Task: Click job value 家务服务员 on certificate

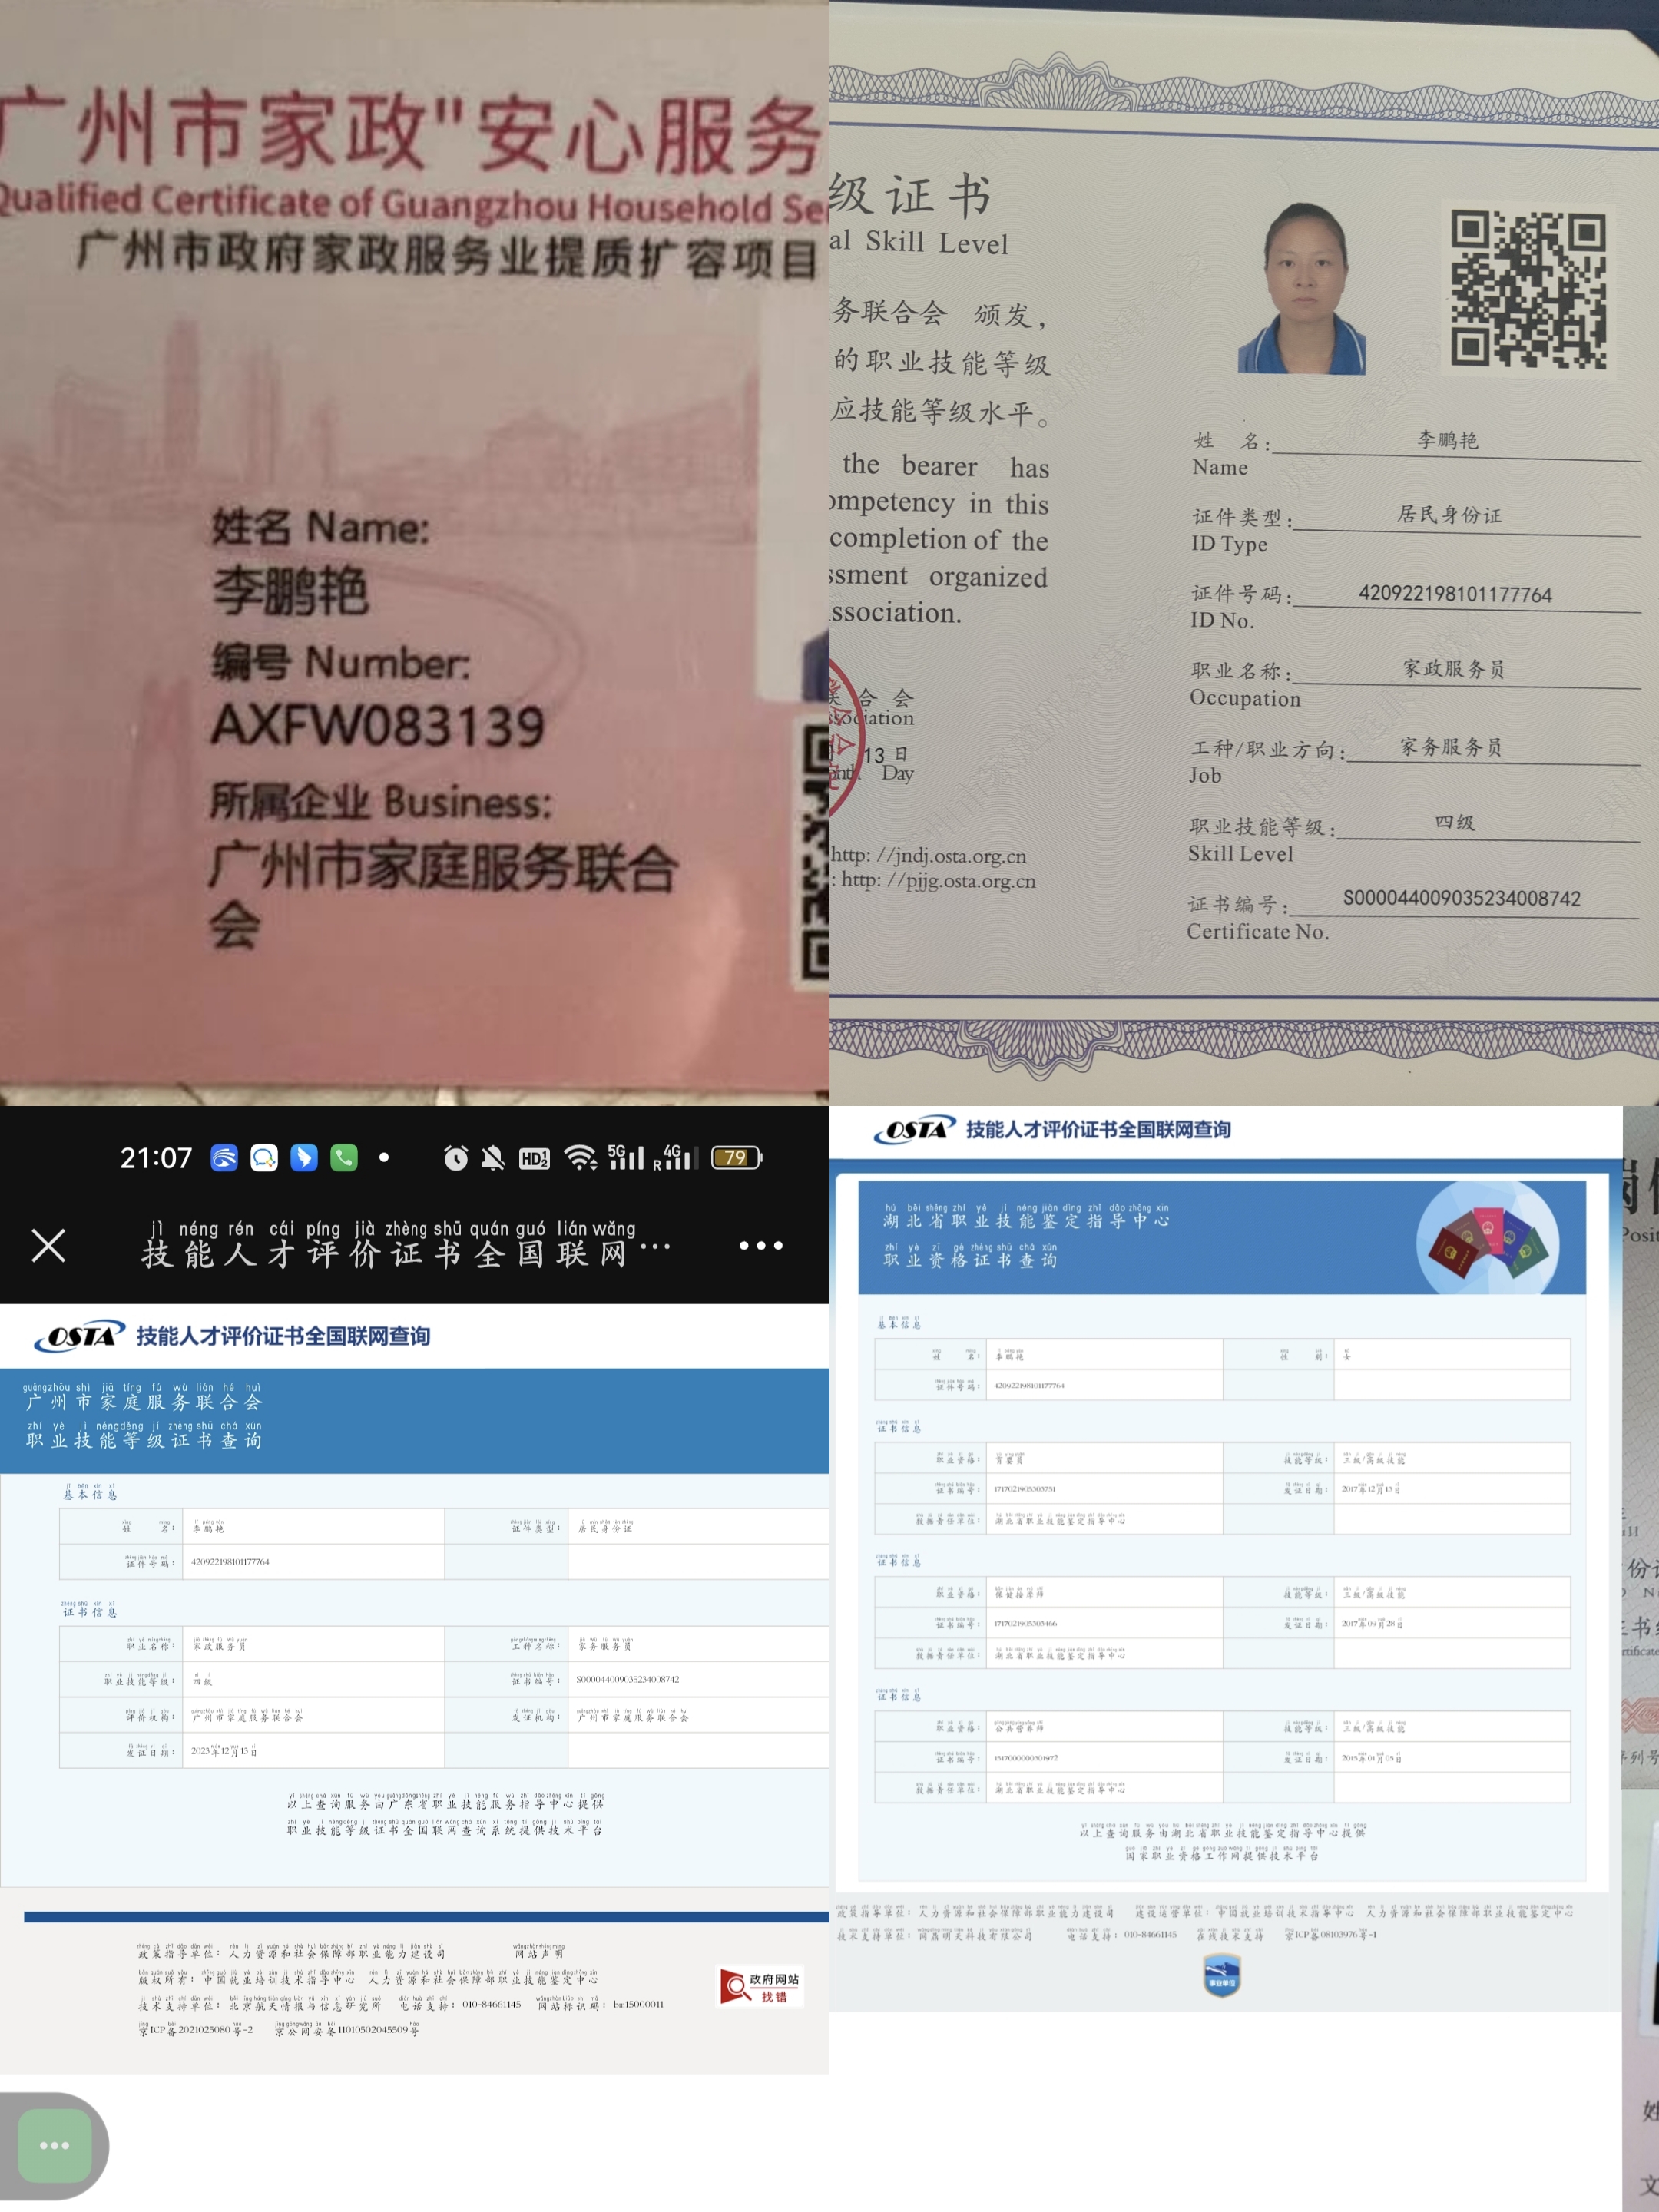Action: (1451, 747)
